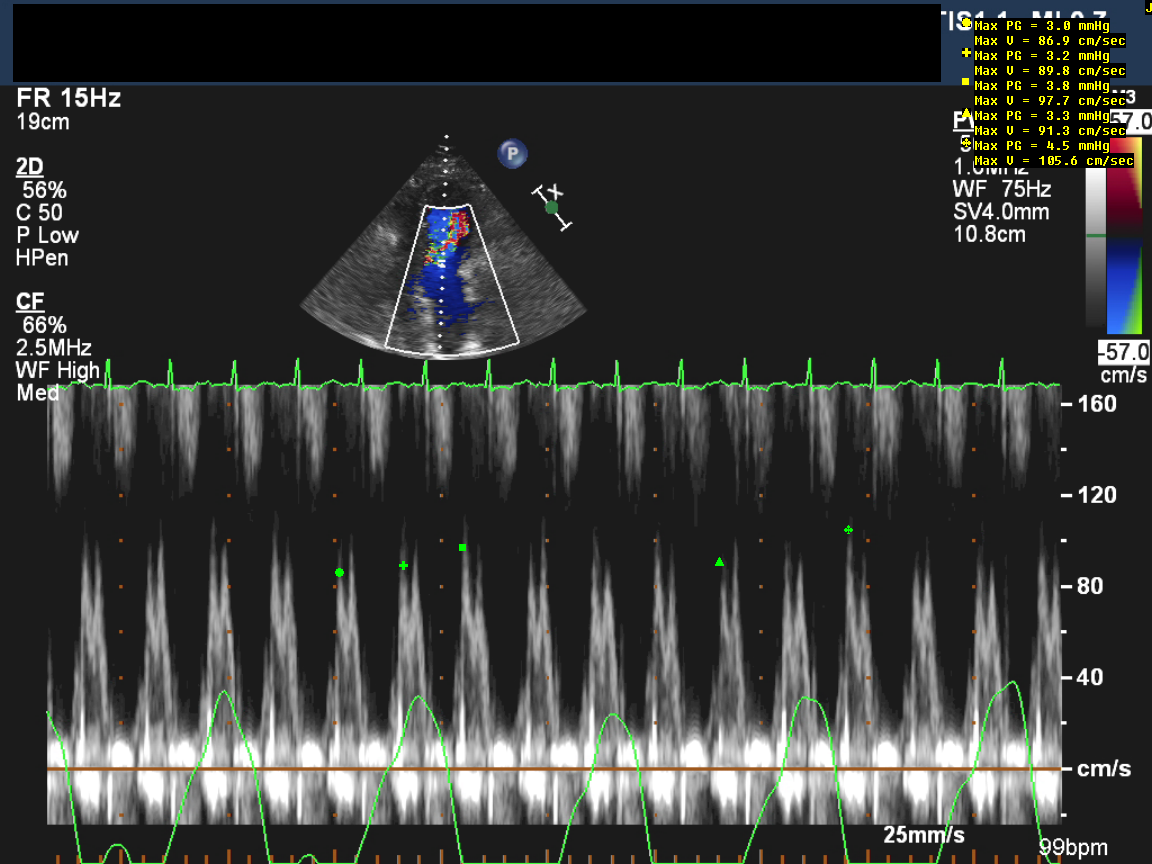The image size is (1152, 864).
Task: Click yellow square icon in measurement list
Action: pos(965,81)
